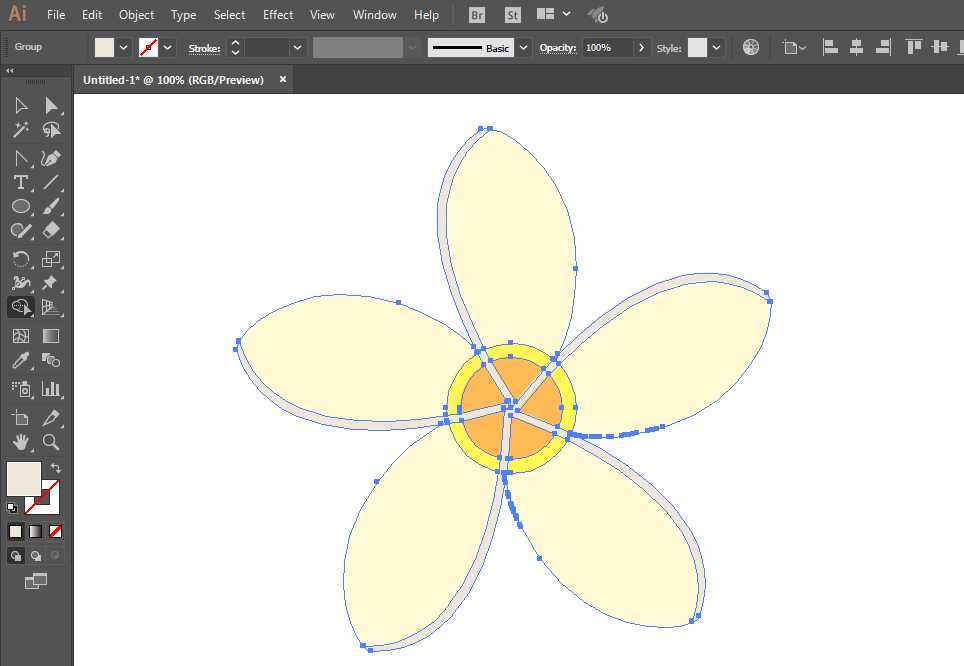Viewport: 964px width, 666px height.
Task: Select the Eyedropper tool
Action: coord(21,361)
